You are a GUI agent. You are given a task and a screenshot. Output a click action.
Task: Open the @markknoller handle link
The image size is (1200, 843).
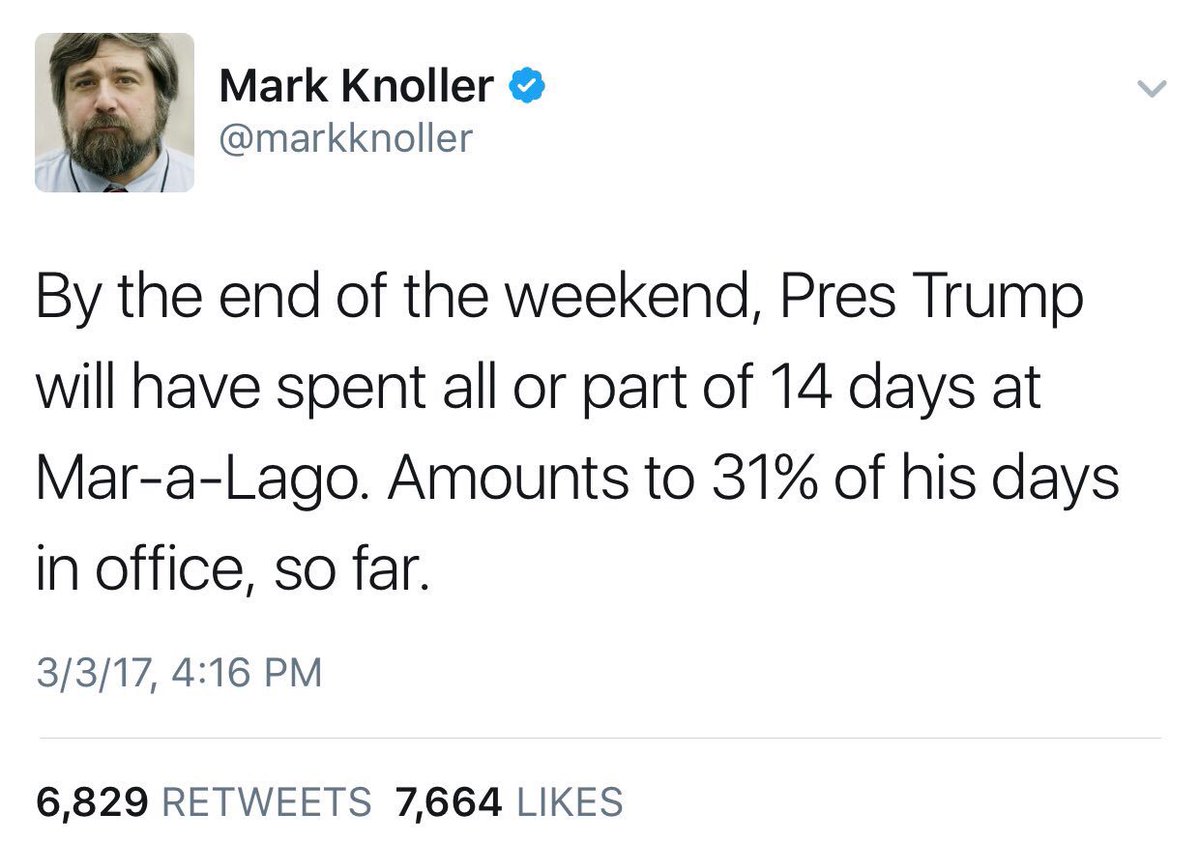tap(345, 138)
